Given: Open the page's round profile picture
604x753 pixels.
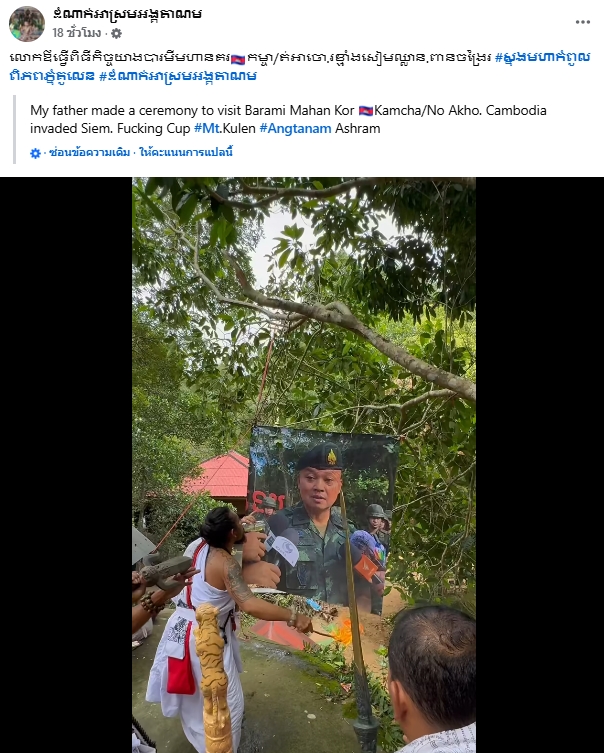Looking at the screenshot, I should (27, 24).
